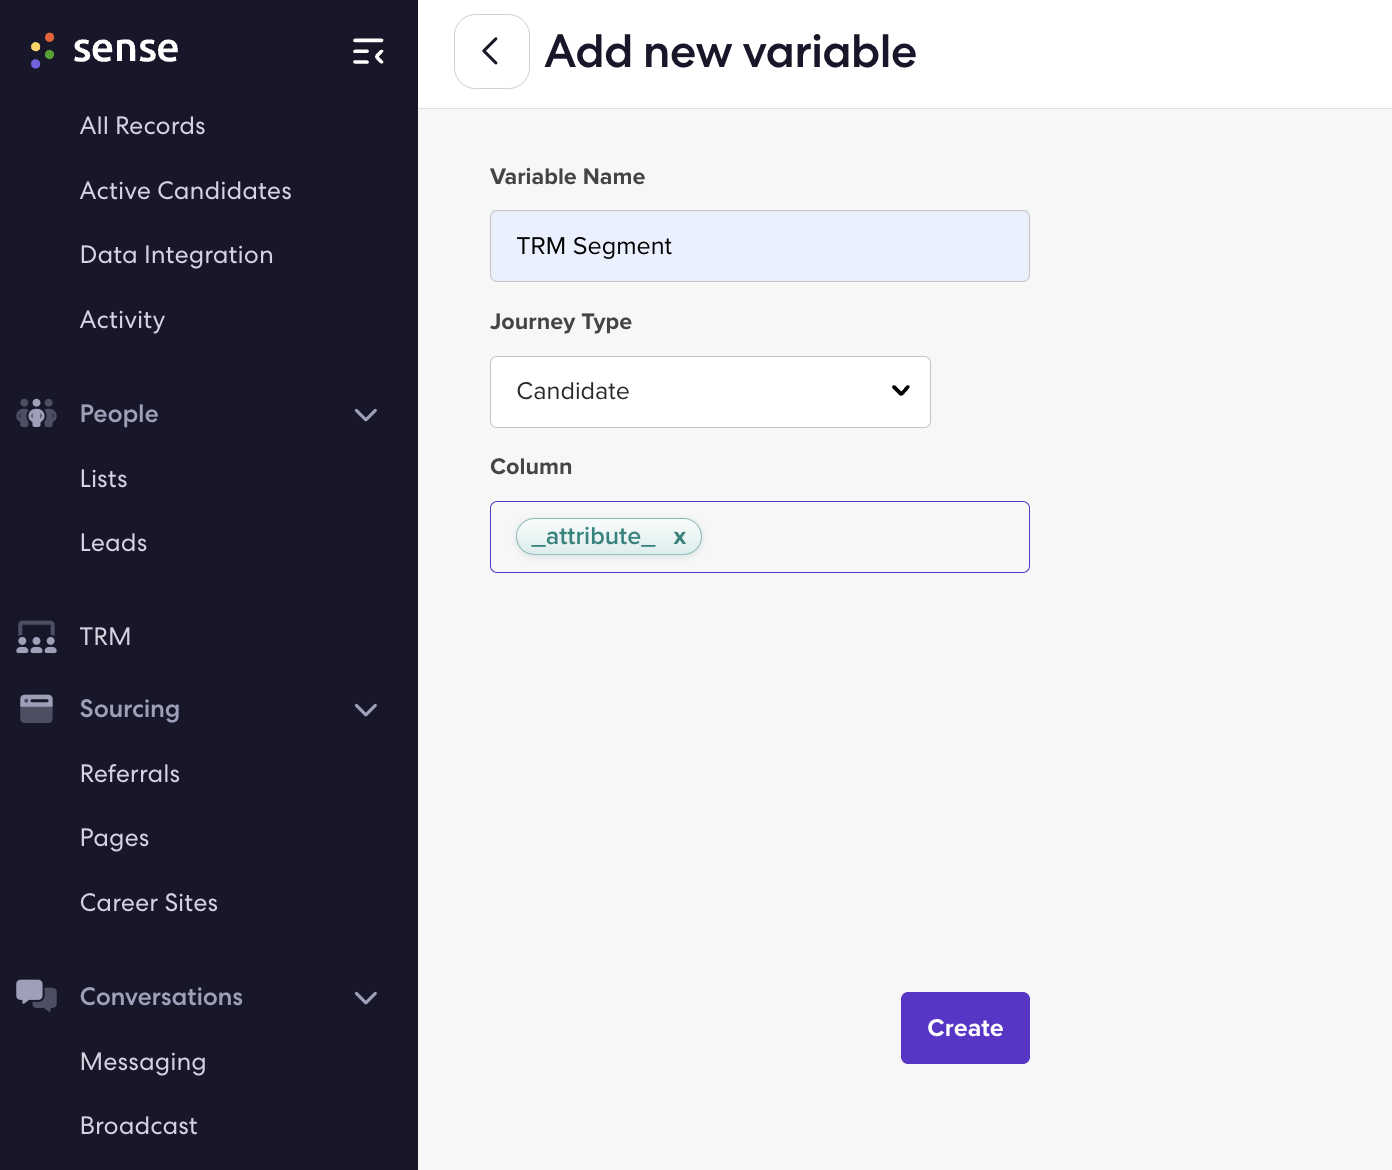
Task: Open All Records in the sidebar
Action: click(x=143, y=126)
